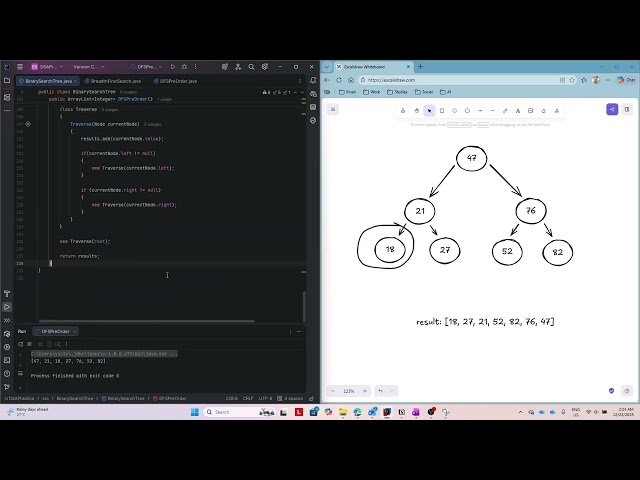Open IntelliJ Notifications bell icon
The image size is (640, 480).
click(x=313, y=80)
